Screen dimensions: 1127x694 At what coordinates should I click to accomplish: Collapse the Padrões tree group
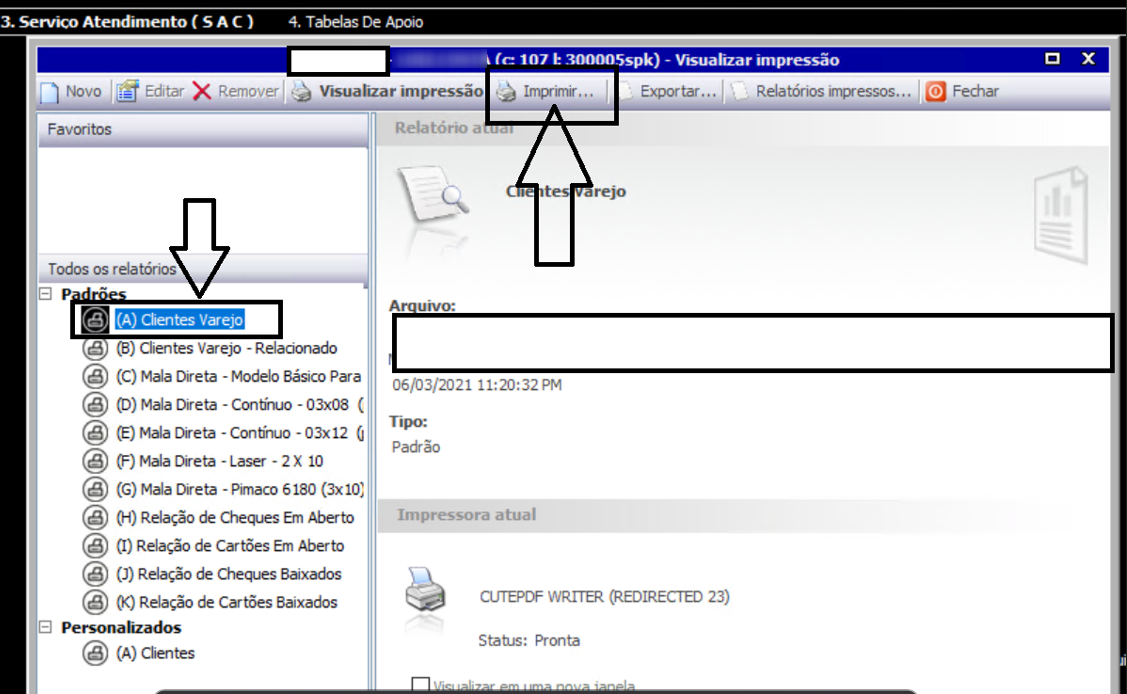pyautogui.click(x=45, y=293)
